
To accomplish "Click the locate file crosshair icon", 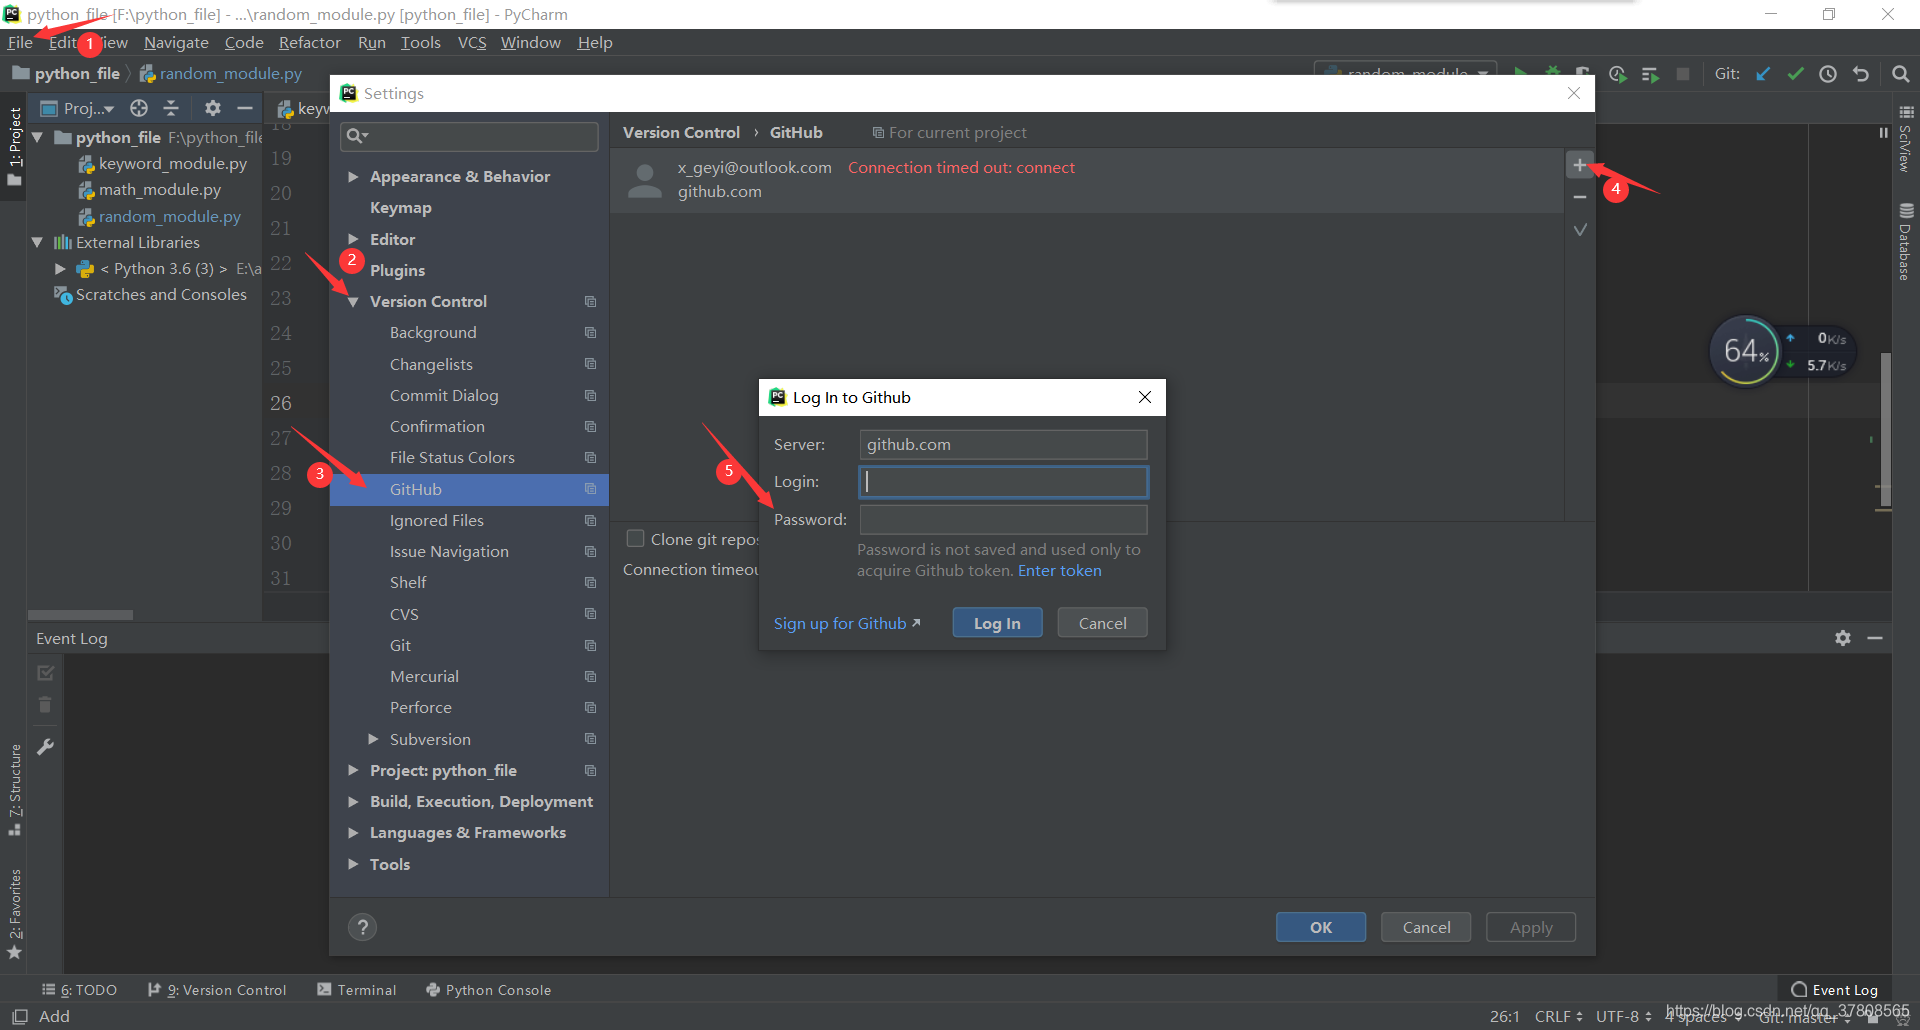I will click(139, 108).
